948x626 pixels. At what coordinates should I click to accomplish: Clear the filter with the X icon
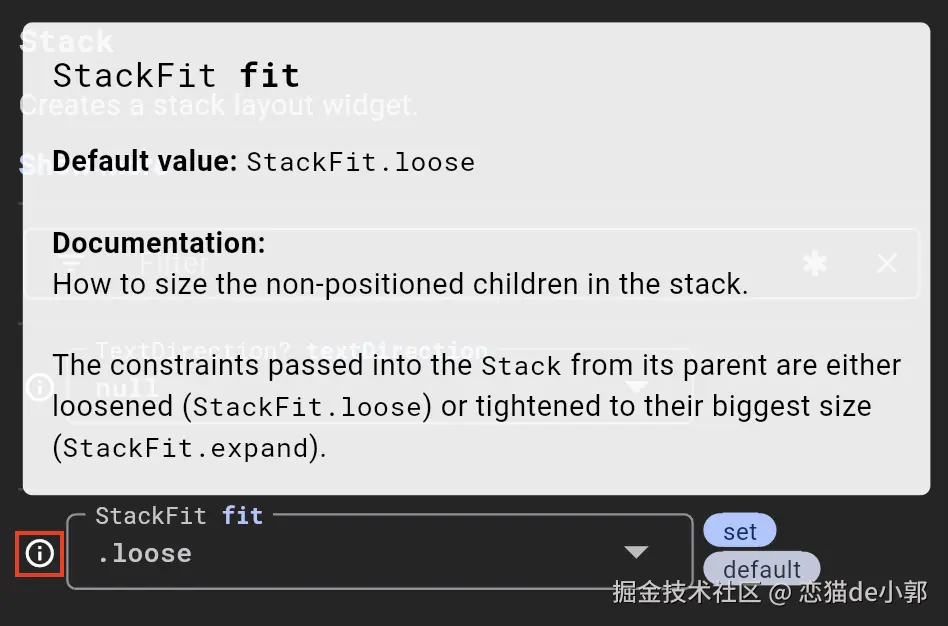[x=887, y=264]
